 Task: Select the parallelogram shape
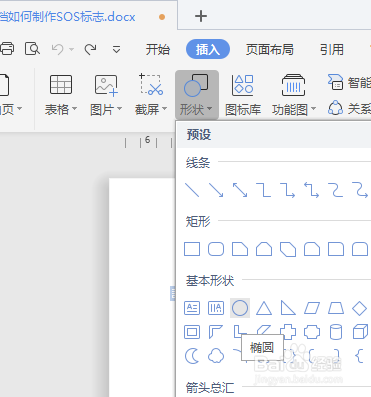[312, 308]
